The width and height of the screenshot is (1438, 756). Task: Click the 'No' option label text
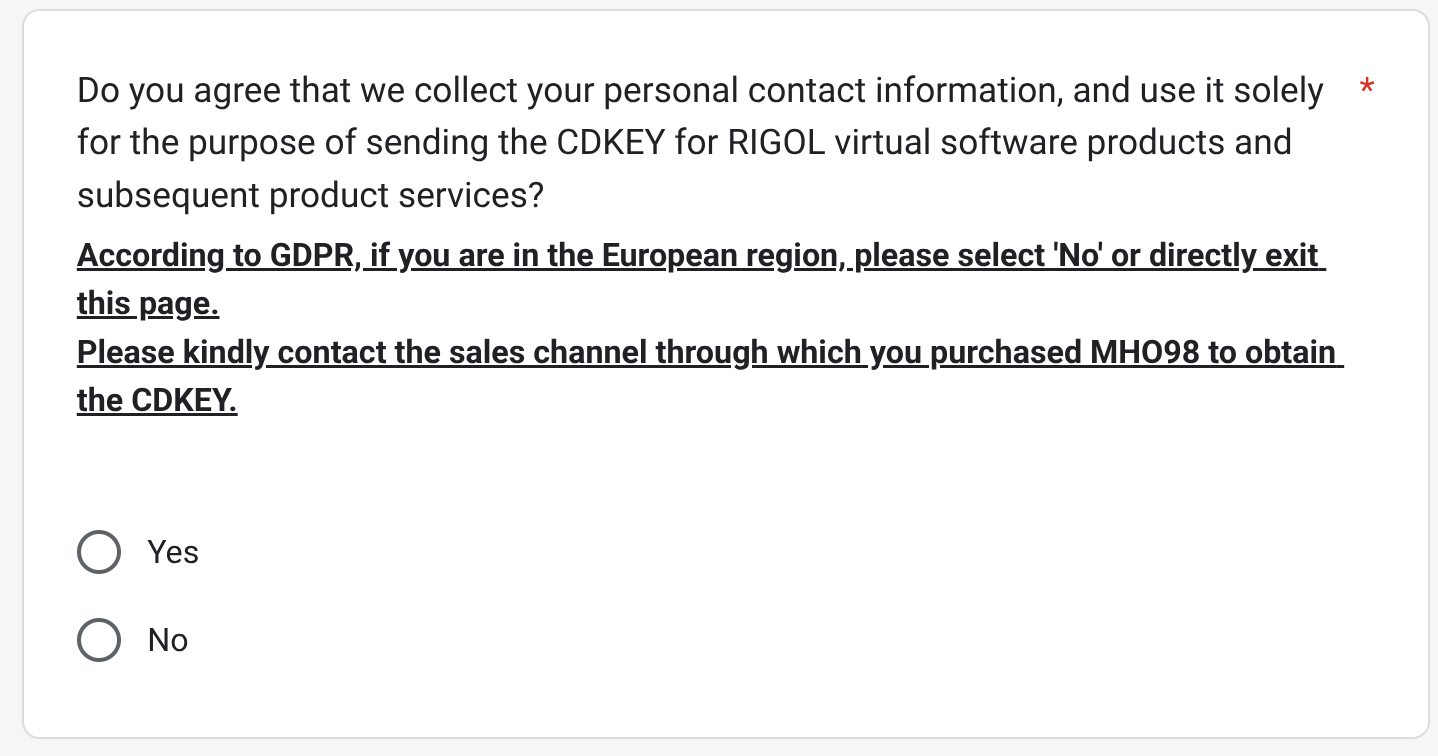pyautogui.click(x=168, y=640)
